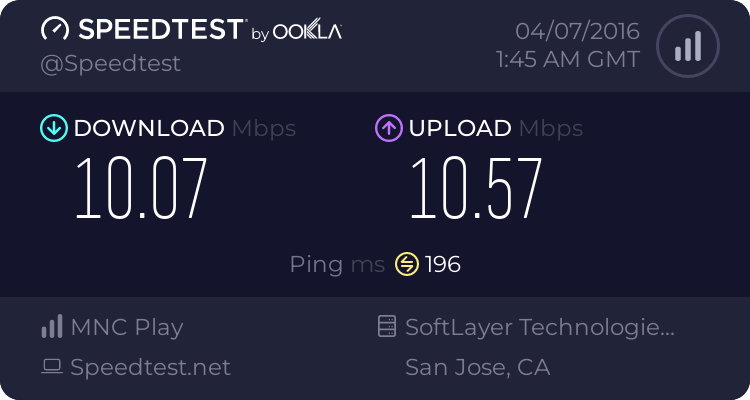Viewport: 750px width, 400px height.
Task: Click the ISP bars icon beside MNC Play
Action: tap(52, 327)
